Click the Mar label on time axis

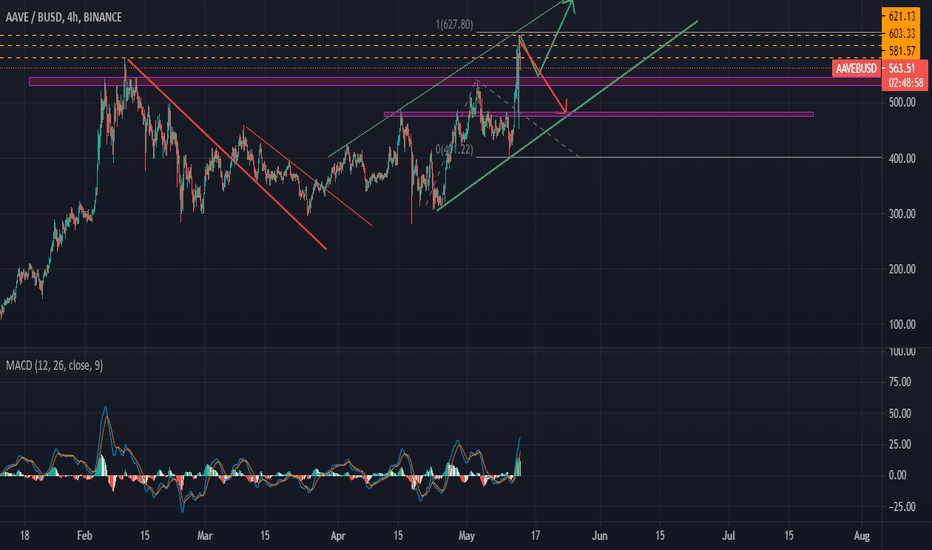(204, 536)
